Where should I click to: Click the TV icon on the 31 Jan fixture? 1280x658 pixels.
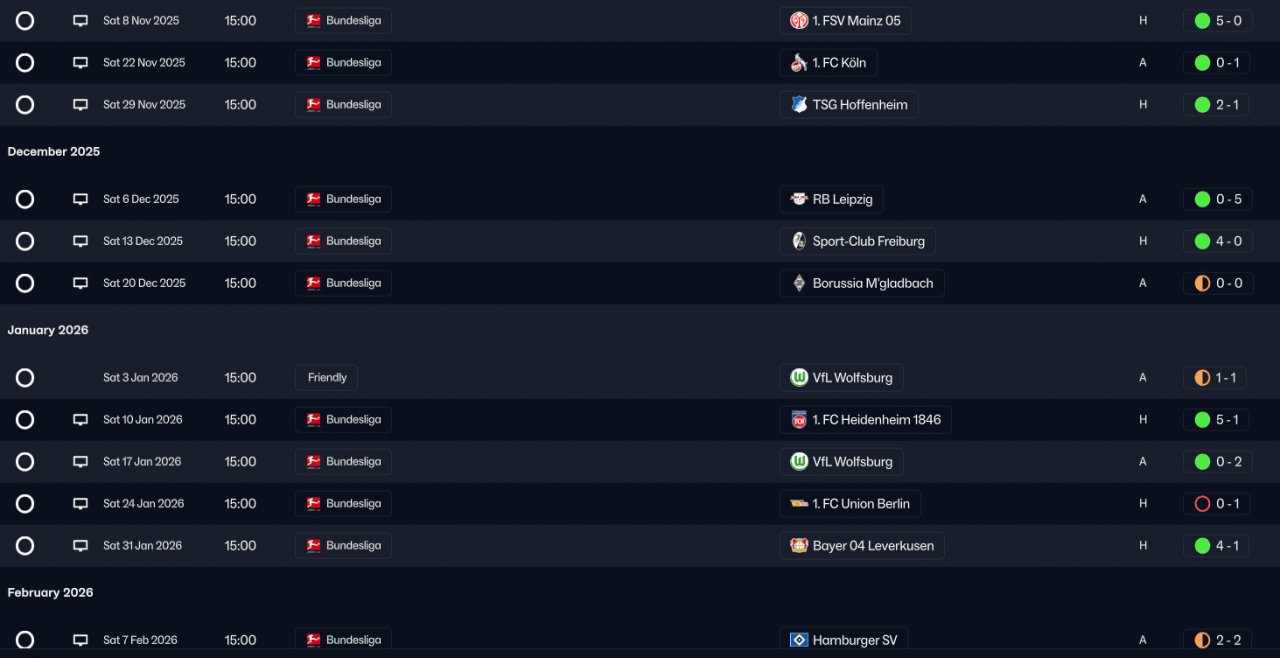(x=81, y=546)
